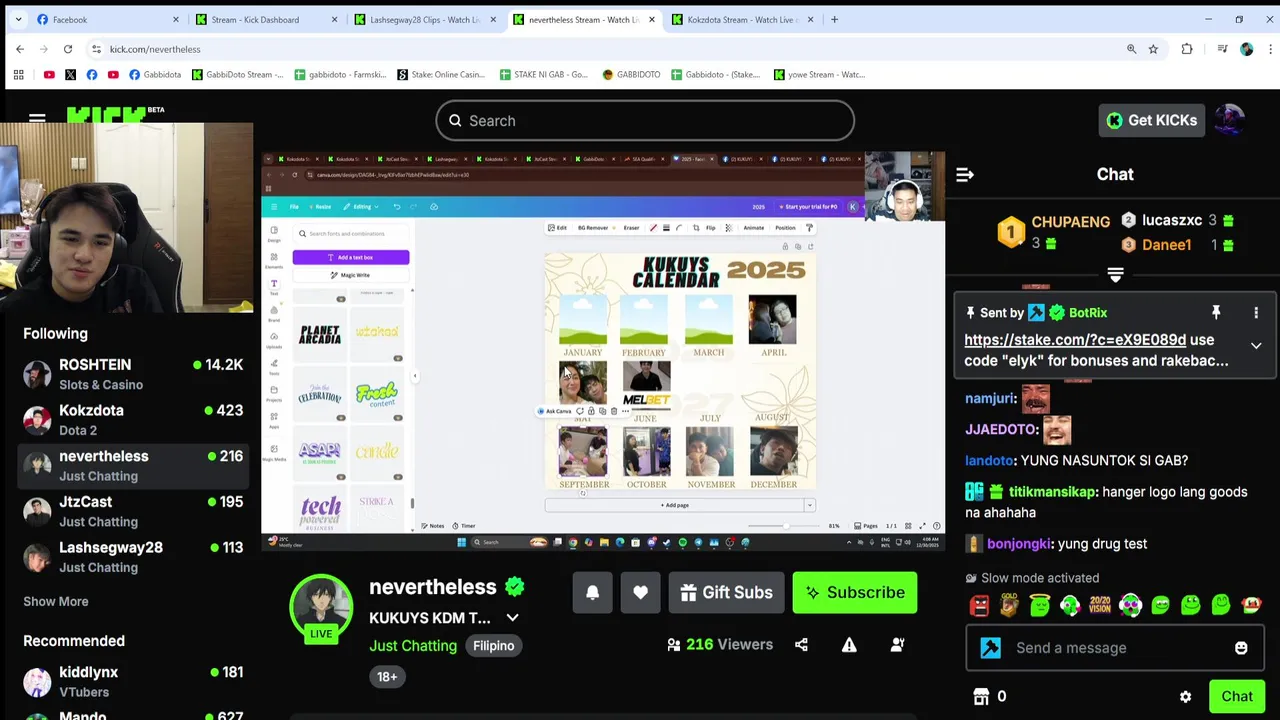Click the 18+ tag
The image size is (1280, 720).
tap(387, 677)
